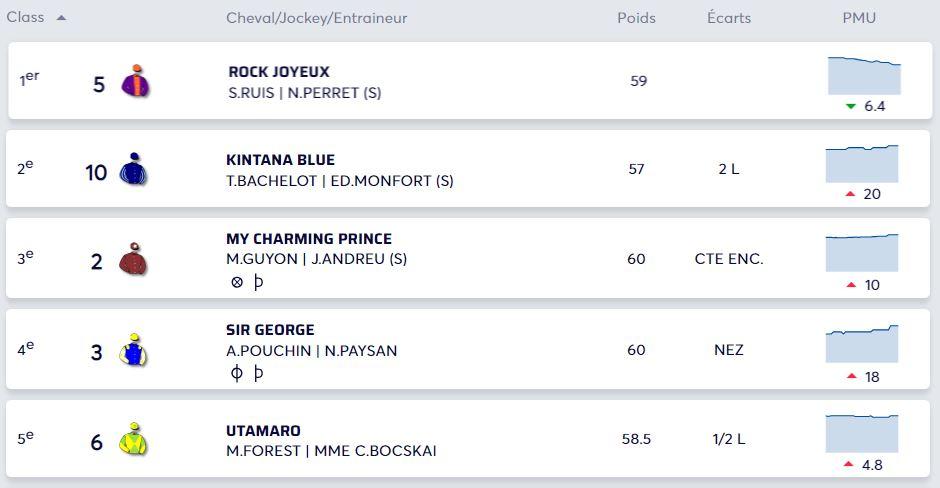
Task: Click the crossed-circle equipment icon for My Charming Prince
Action: pyautogui.click(x=237, y=282)
